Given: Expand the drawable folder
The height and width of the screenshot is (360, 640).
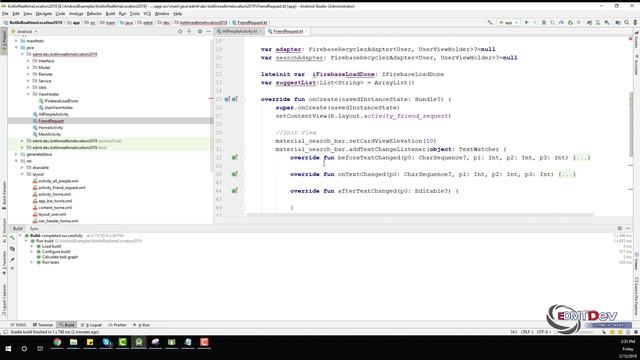Looking at the screenshot, I should click(22, 167).
